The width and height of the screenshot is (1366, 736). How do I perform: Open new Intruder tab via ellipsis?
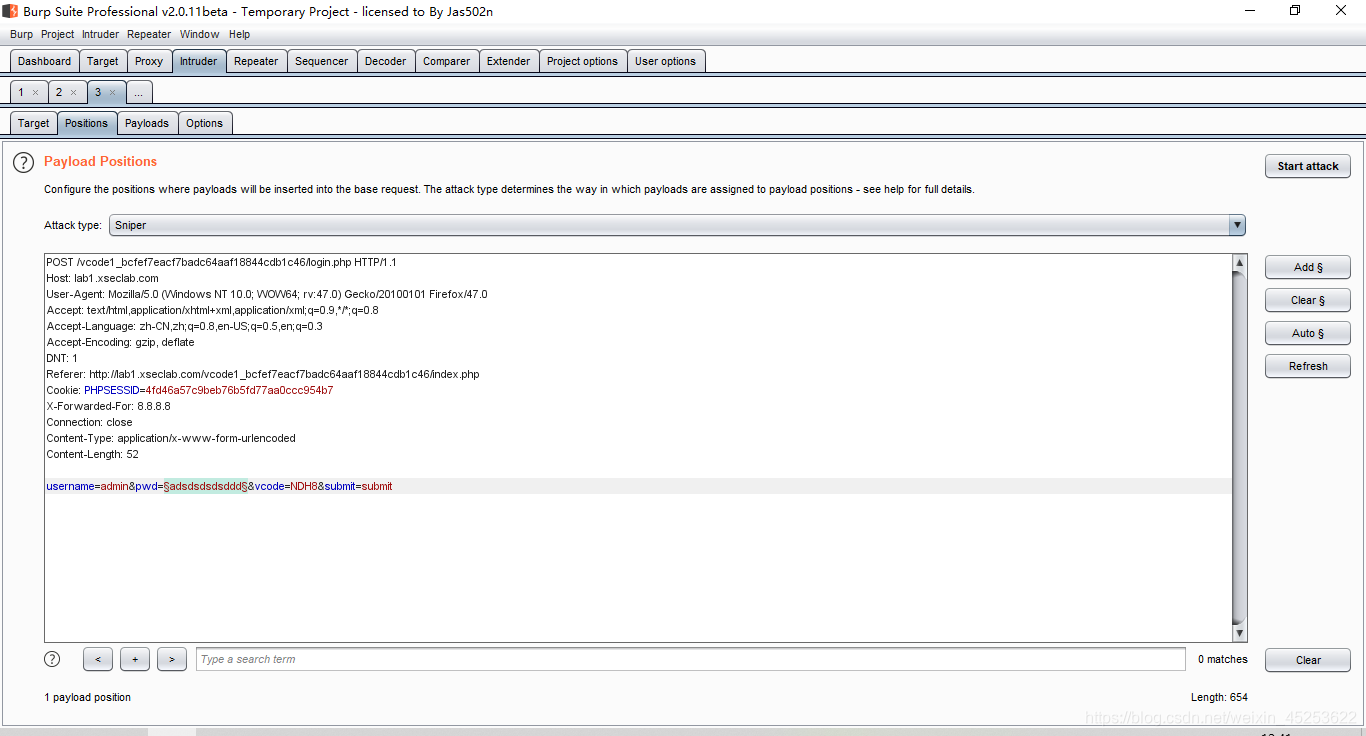(x=139, y=92)
